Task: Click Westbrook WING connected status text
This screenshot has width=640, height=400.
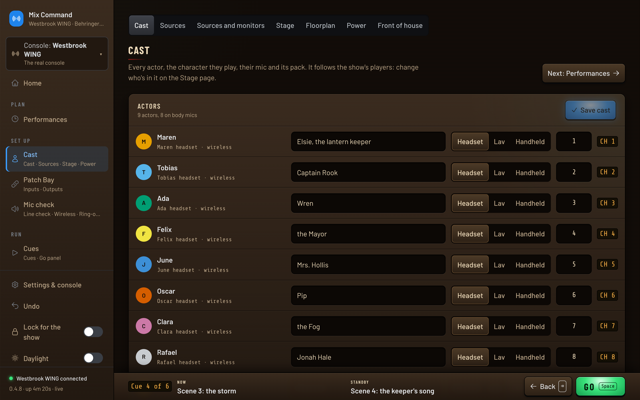Action: [x=51, y=378]
